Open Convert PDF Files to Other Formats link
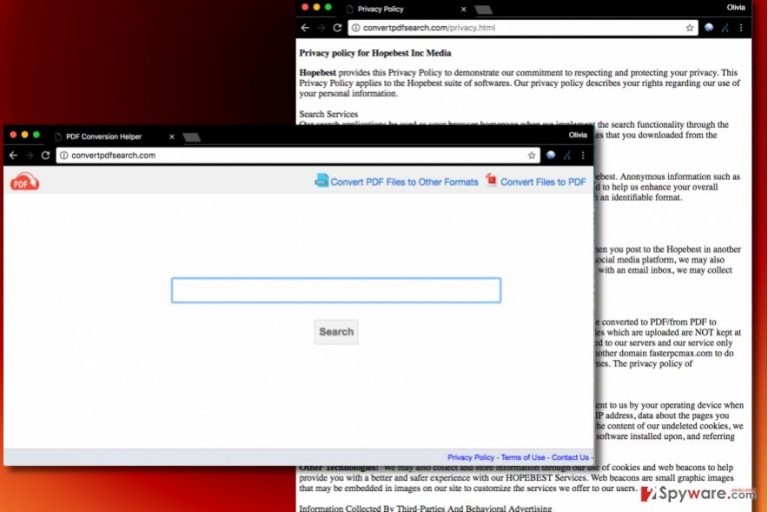 tap(404, 182)
